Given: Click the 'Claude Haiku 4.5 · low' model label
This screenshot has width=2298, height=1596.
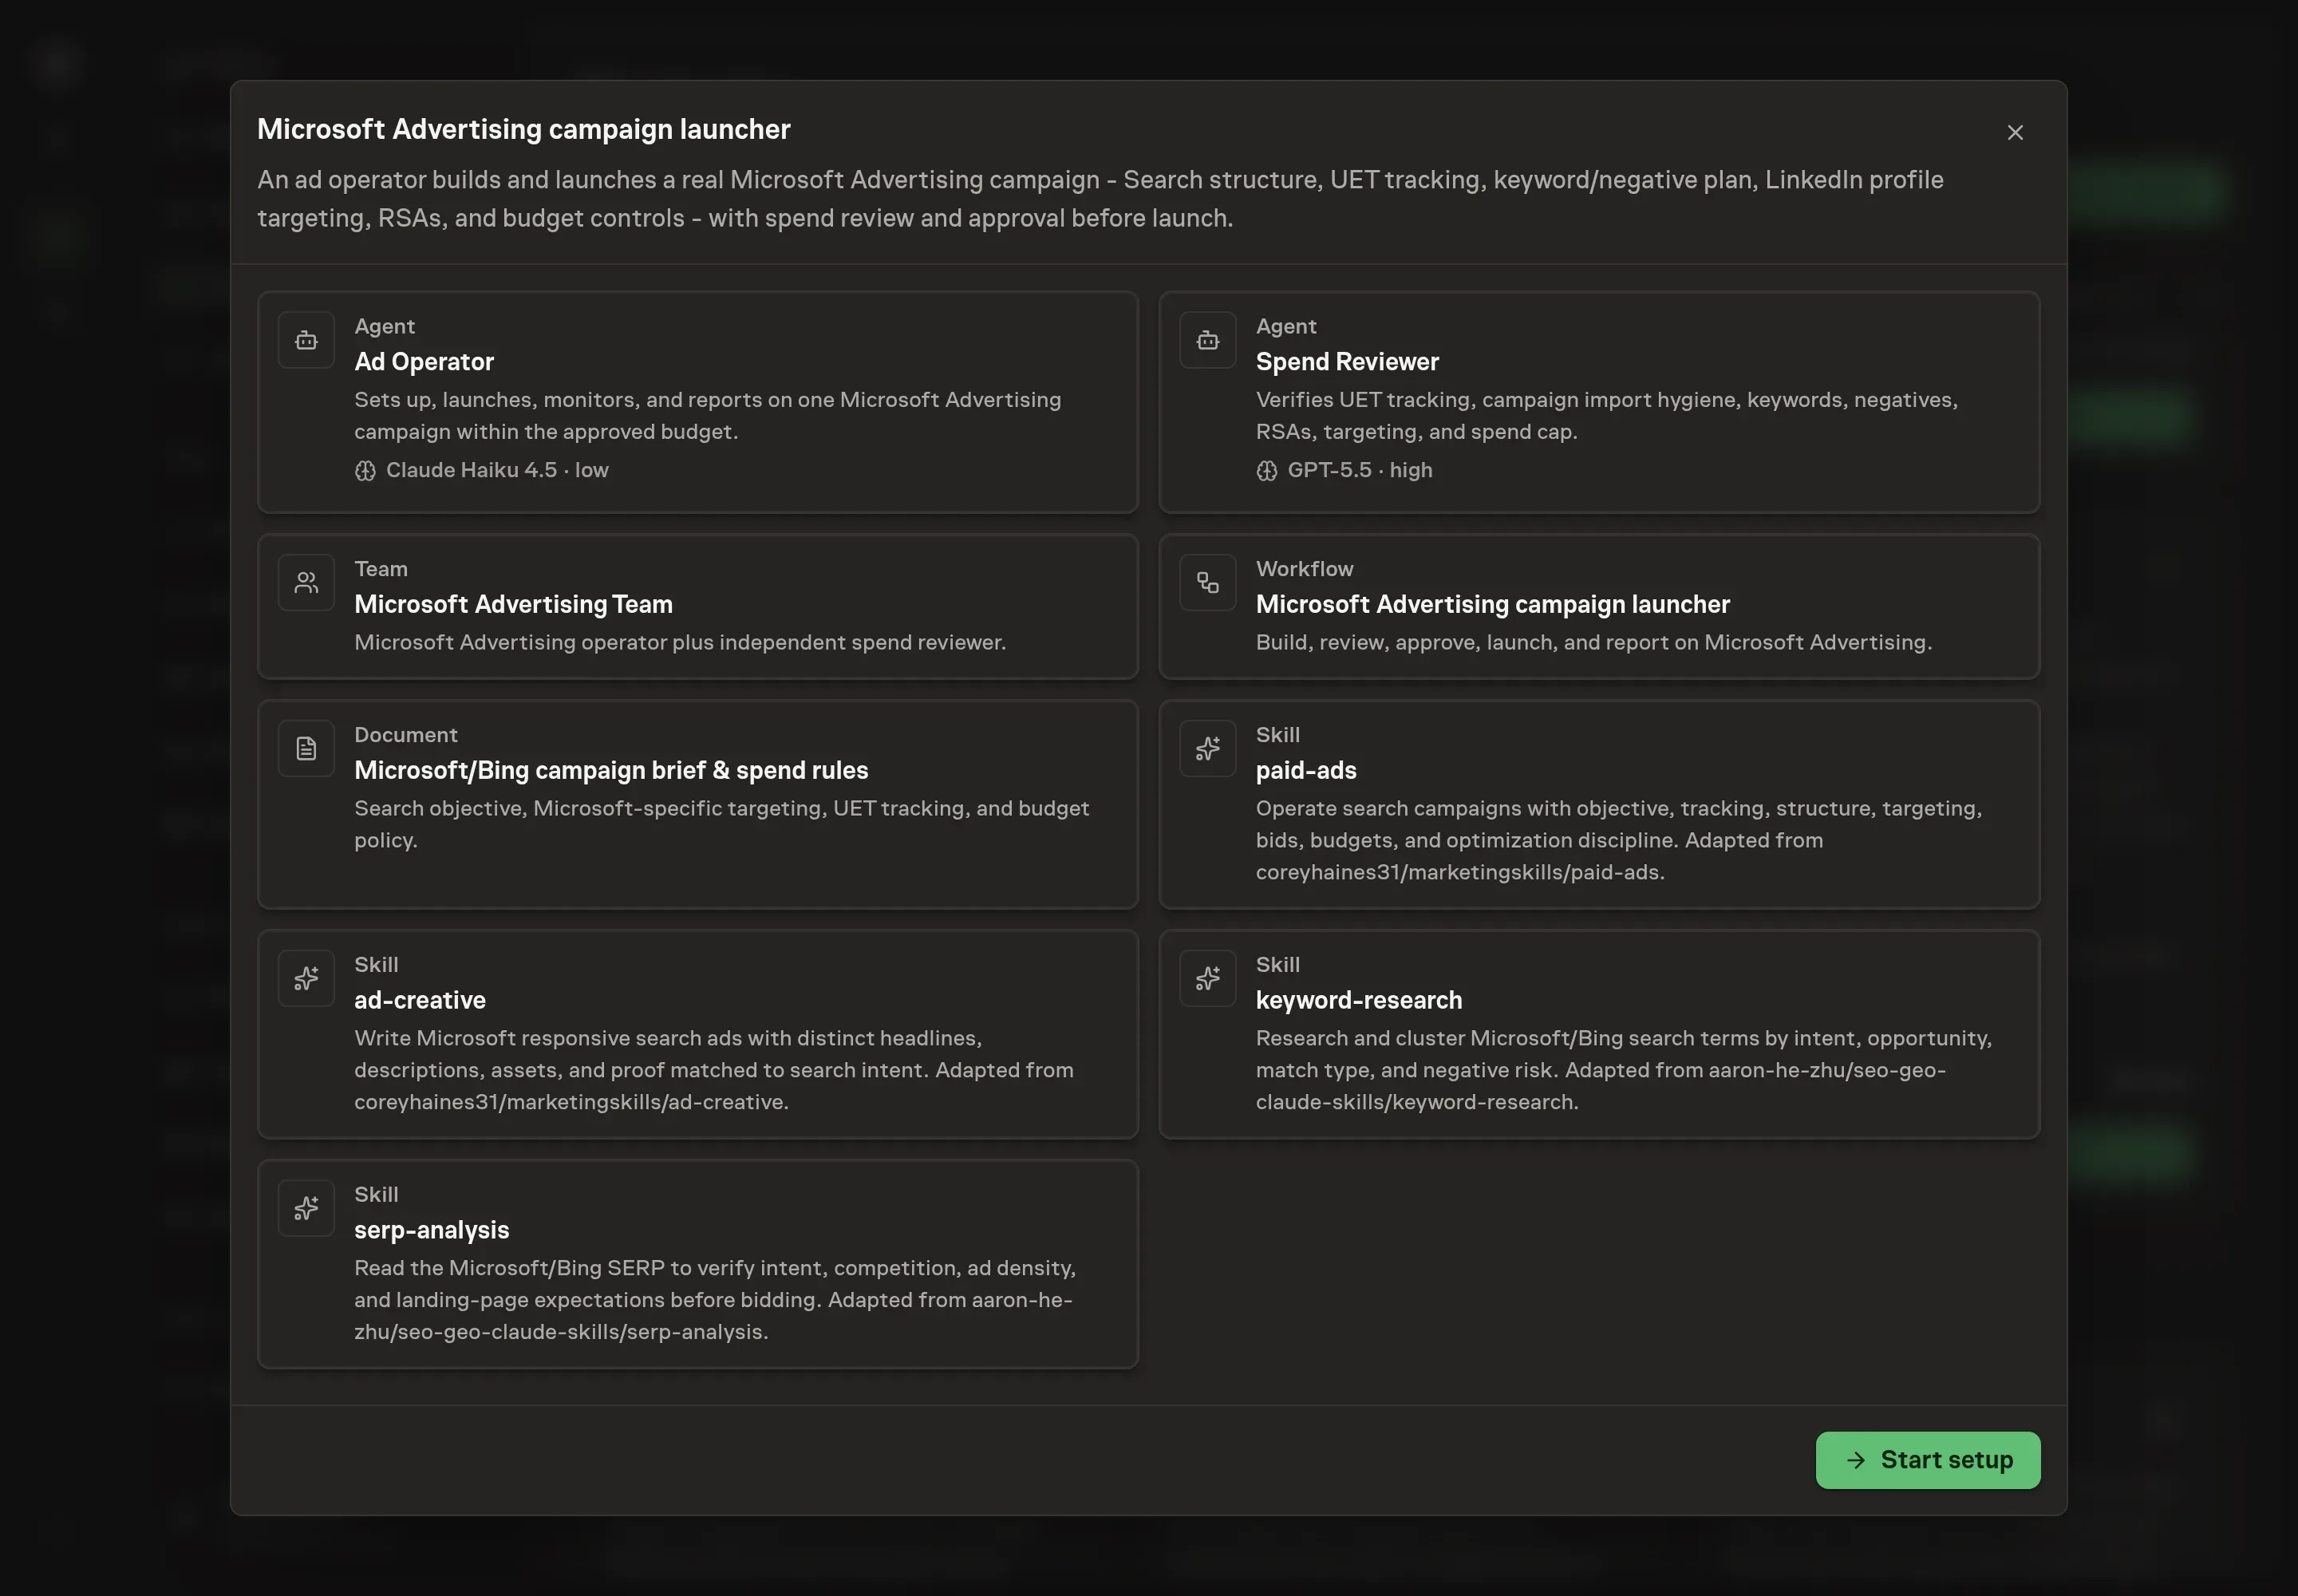Looking at the screenshot, I should [497, 470].
